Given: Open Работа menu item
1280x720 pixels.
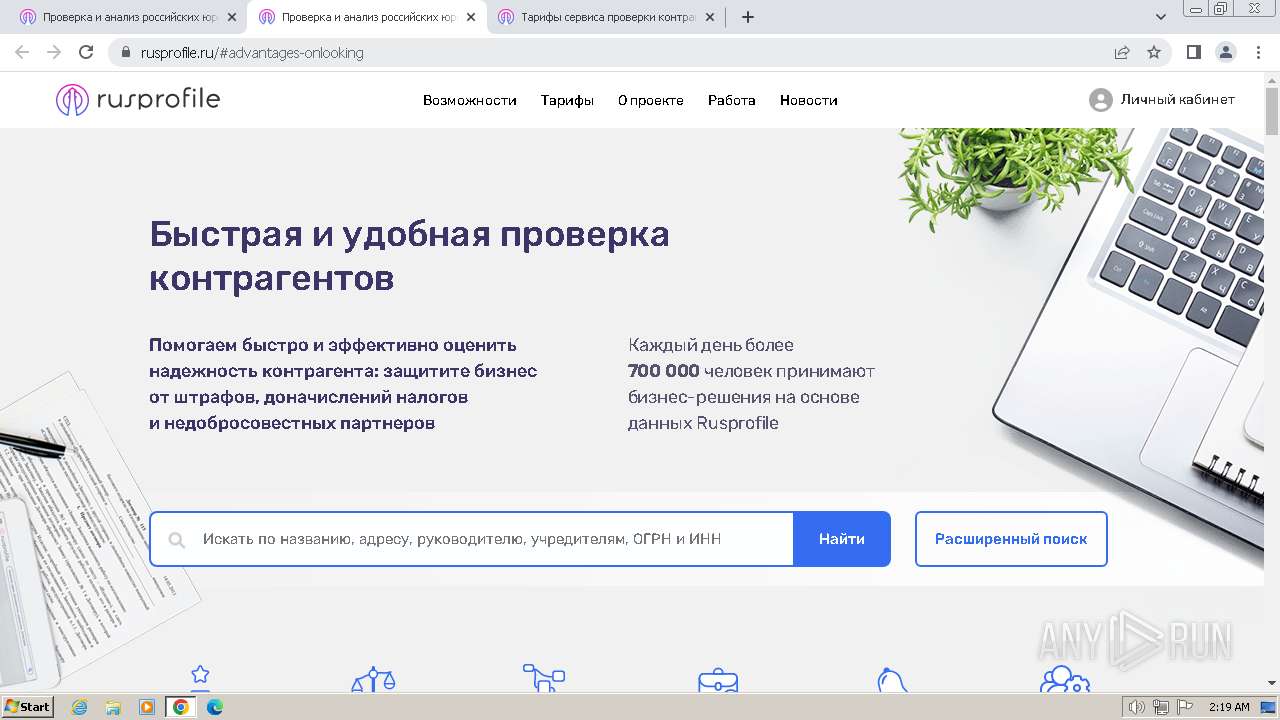Looking at the screenshot, I should tap(732, 100).
